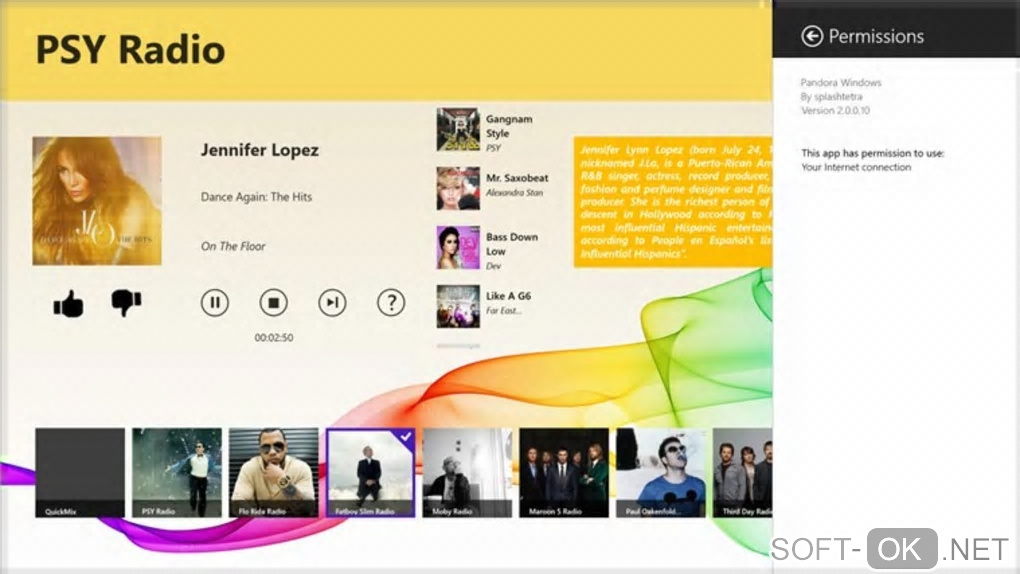Click Dev artist label under Bass Down Low
This screenshot has height=574, width=1020.
pos(493,266)
